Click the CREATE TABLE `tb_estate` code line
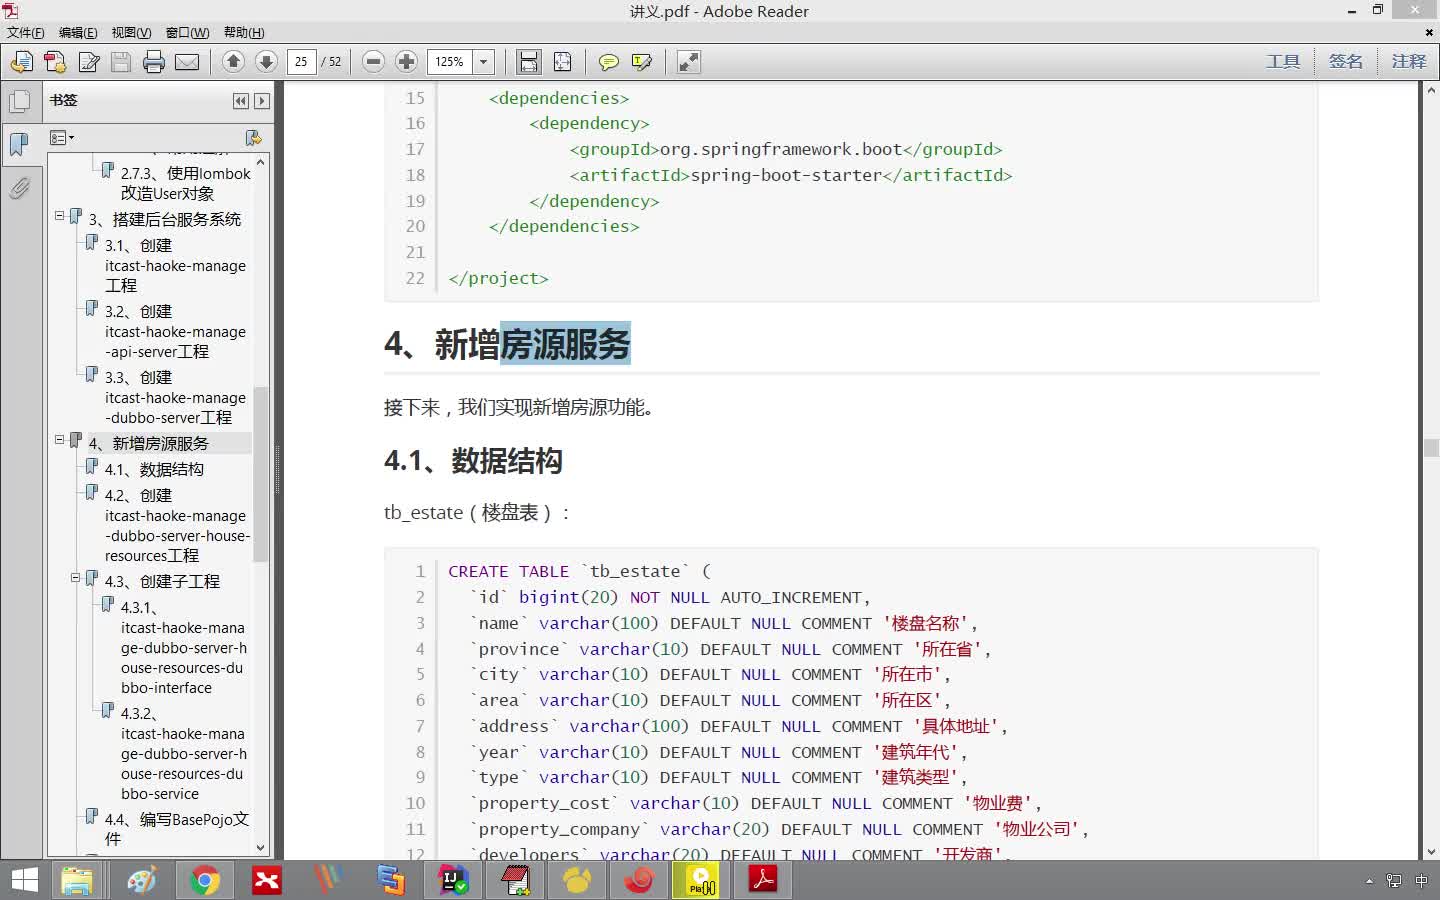Screen dimensions: 1440x900 click(x=580, y=571)
